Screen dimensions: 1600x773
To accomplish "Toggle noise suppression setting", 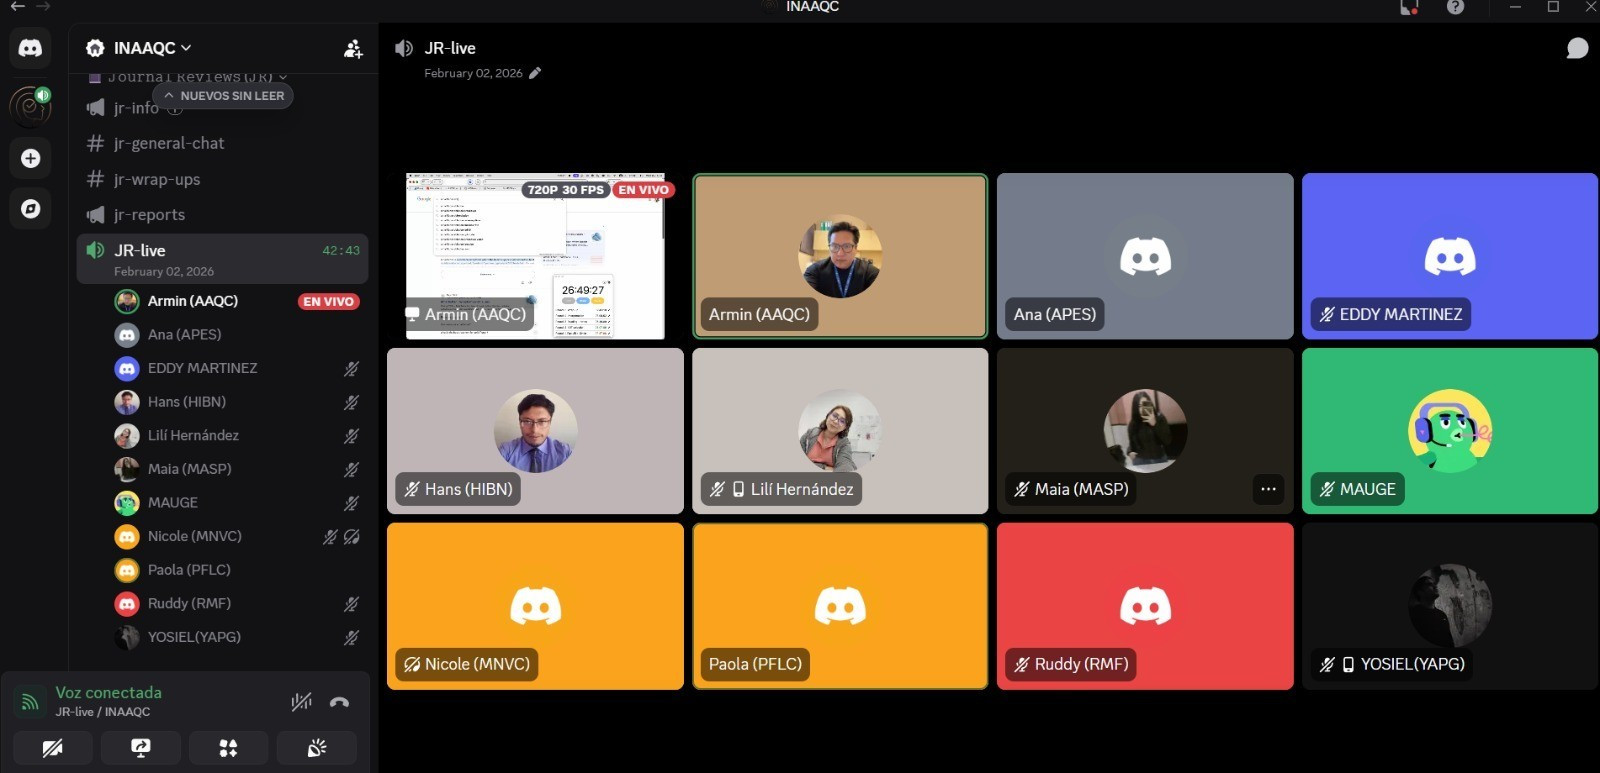I will coord(301,702).
